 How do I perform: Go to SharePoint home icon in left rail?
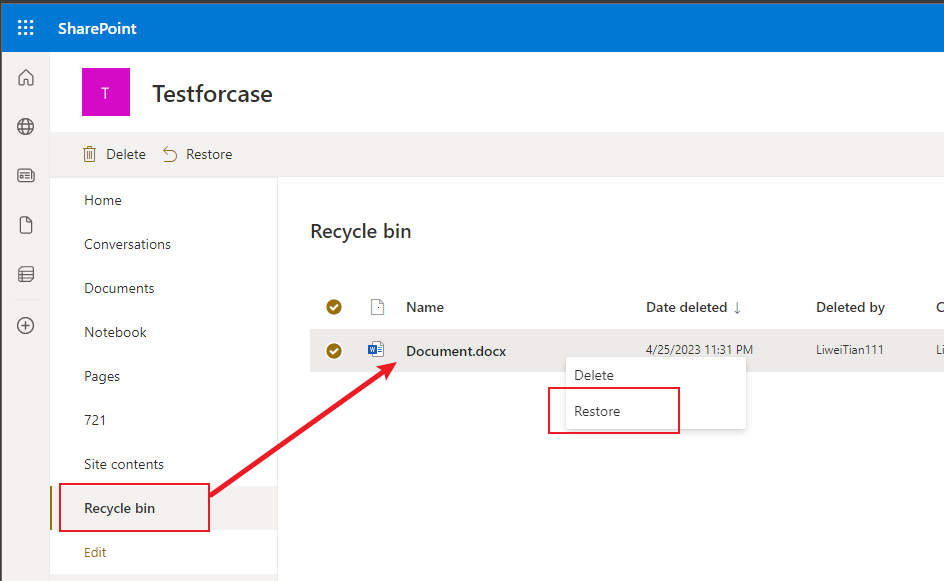point(26,78)
